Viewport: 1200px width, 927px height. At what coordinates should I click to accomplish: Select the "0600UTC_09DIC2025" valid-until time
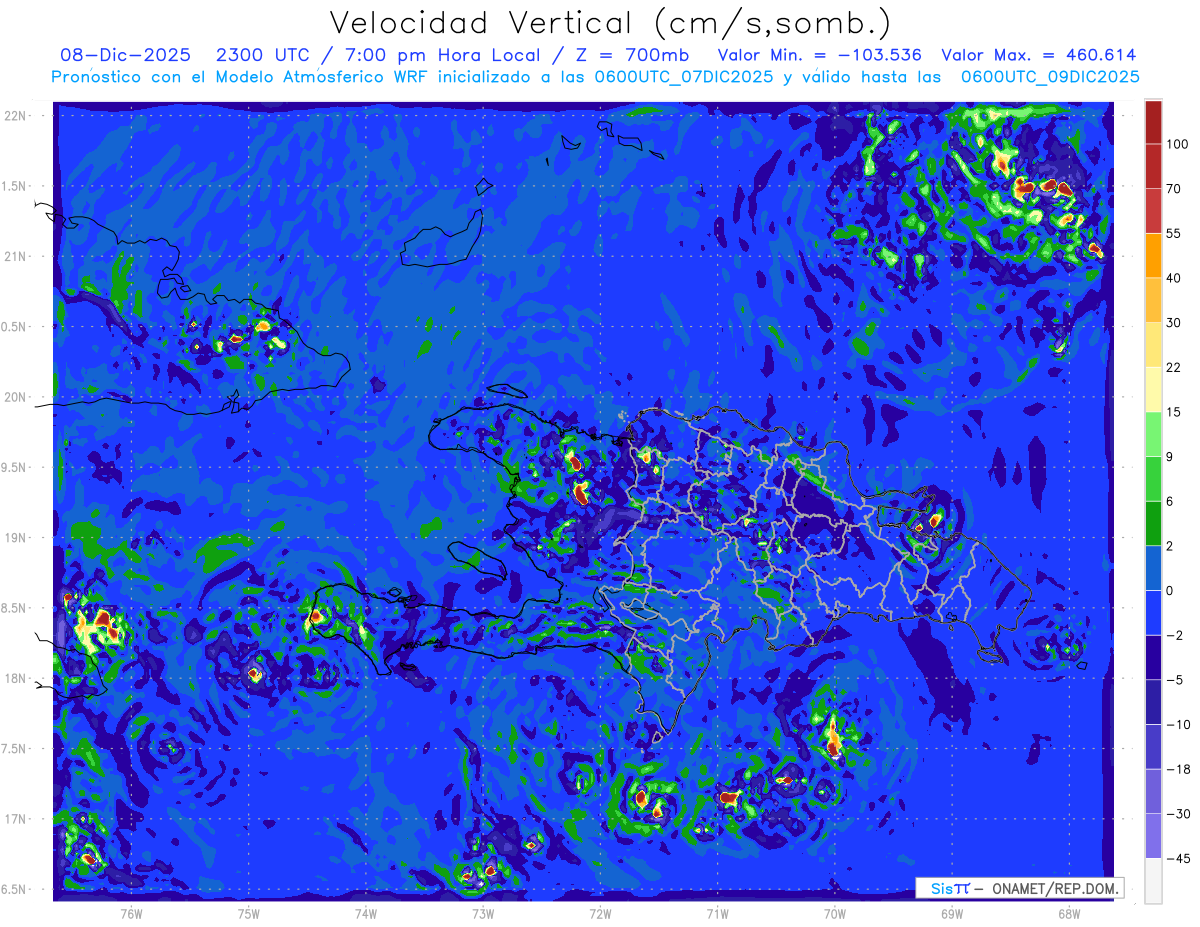click(x=1050, y=77)
